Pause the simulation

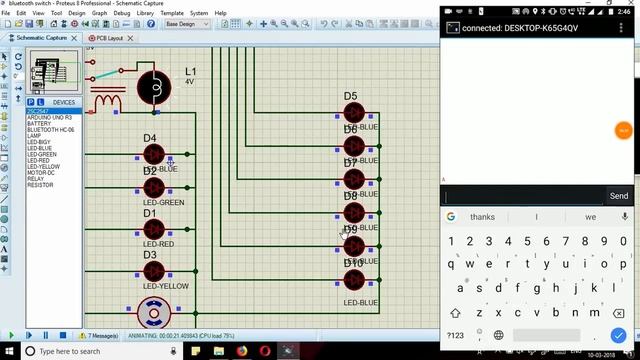click(x=45, y=336)
